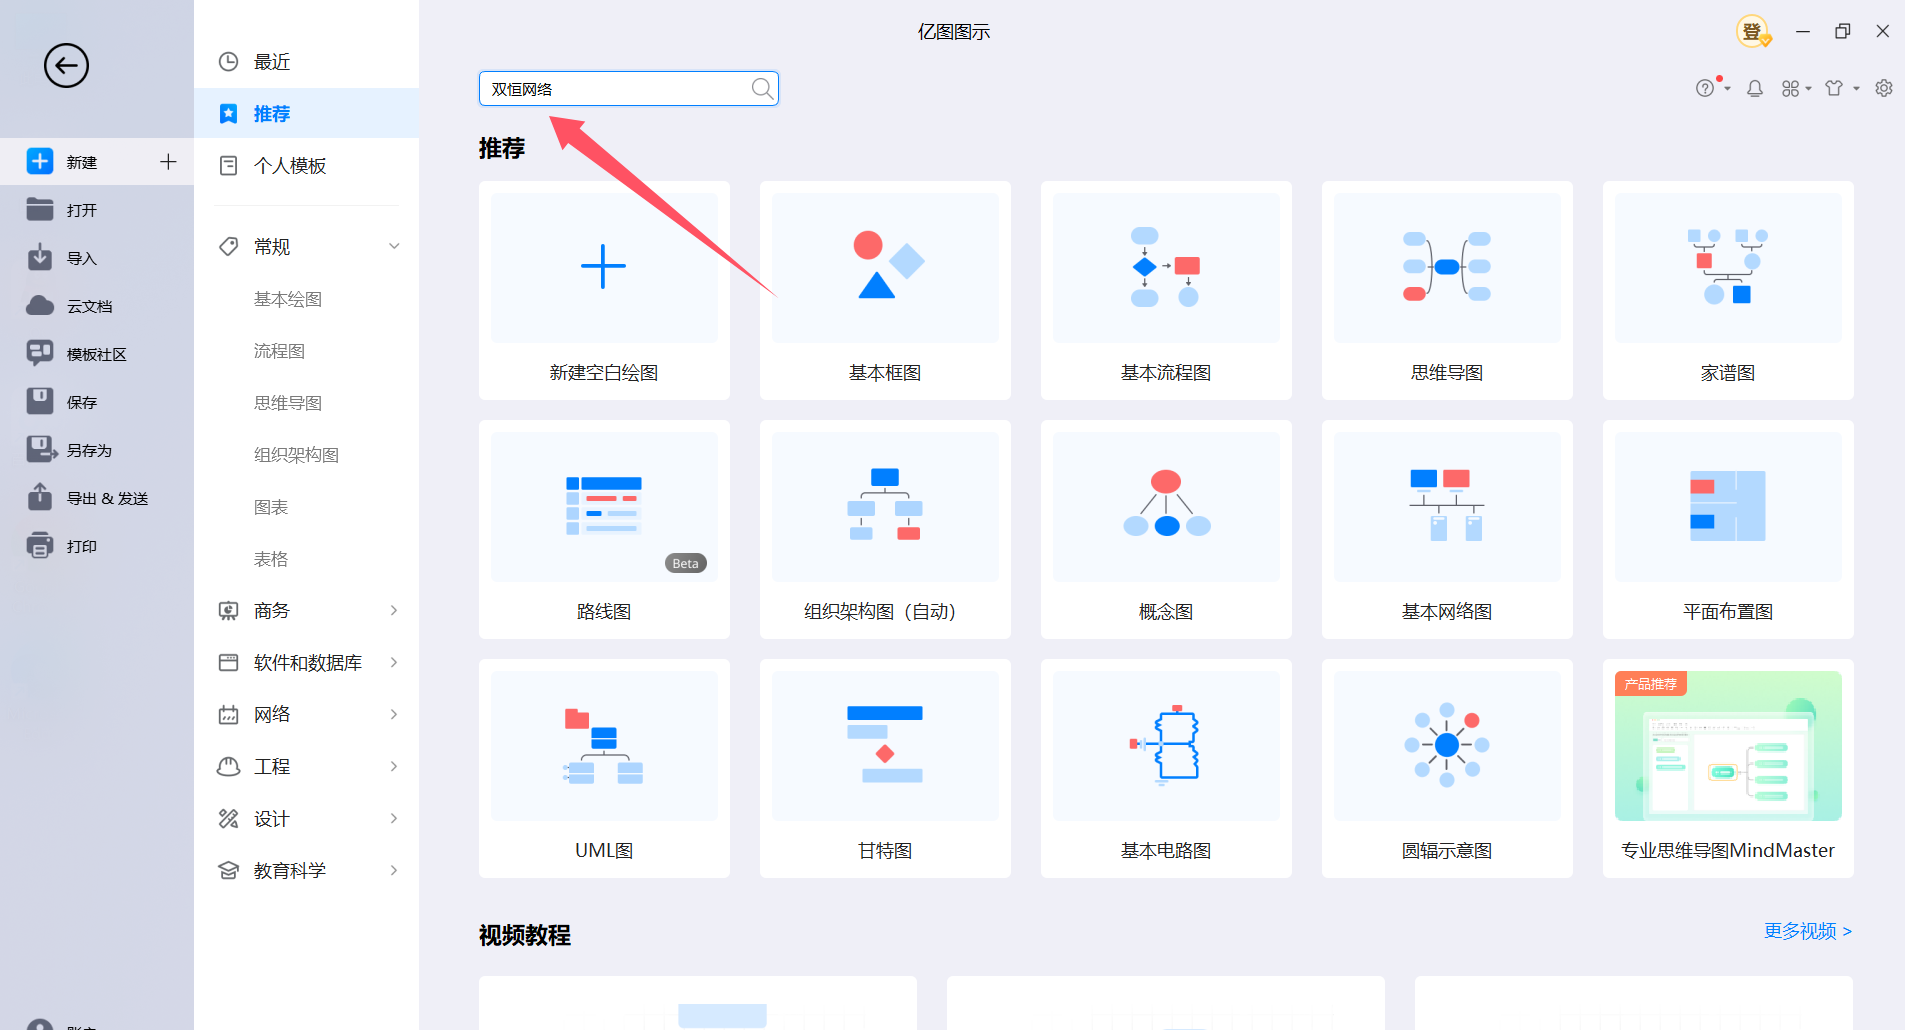Viewport: 1905px width, 1030px height.
Task: Select 流程图 under 常规
Action: tap(279, 351)
